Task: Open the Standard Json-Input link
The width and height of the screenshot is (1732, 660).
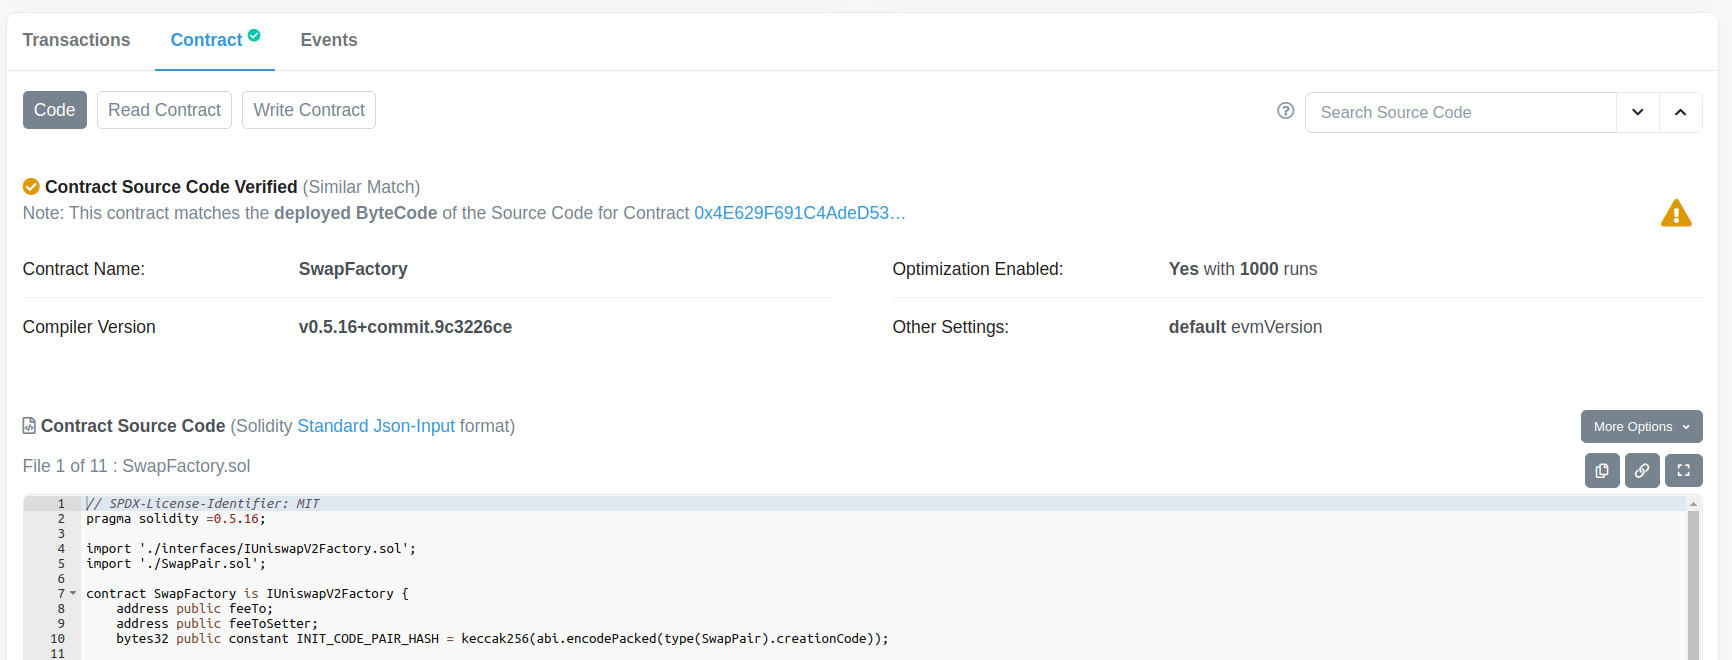Action: click(x=376, y=426)
